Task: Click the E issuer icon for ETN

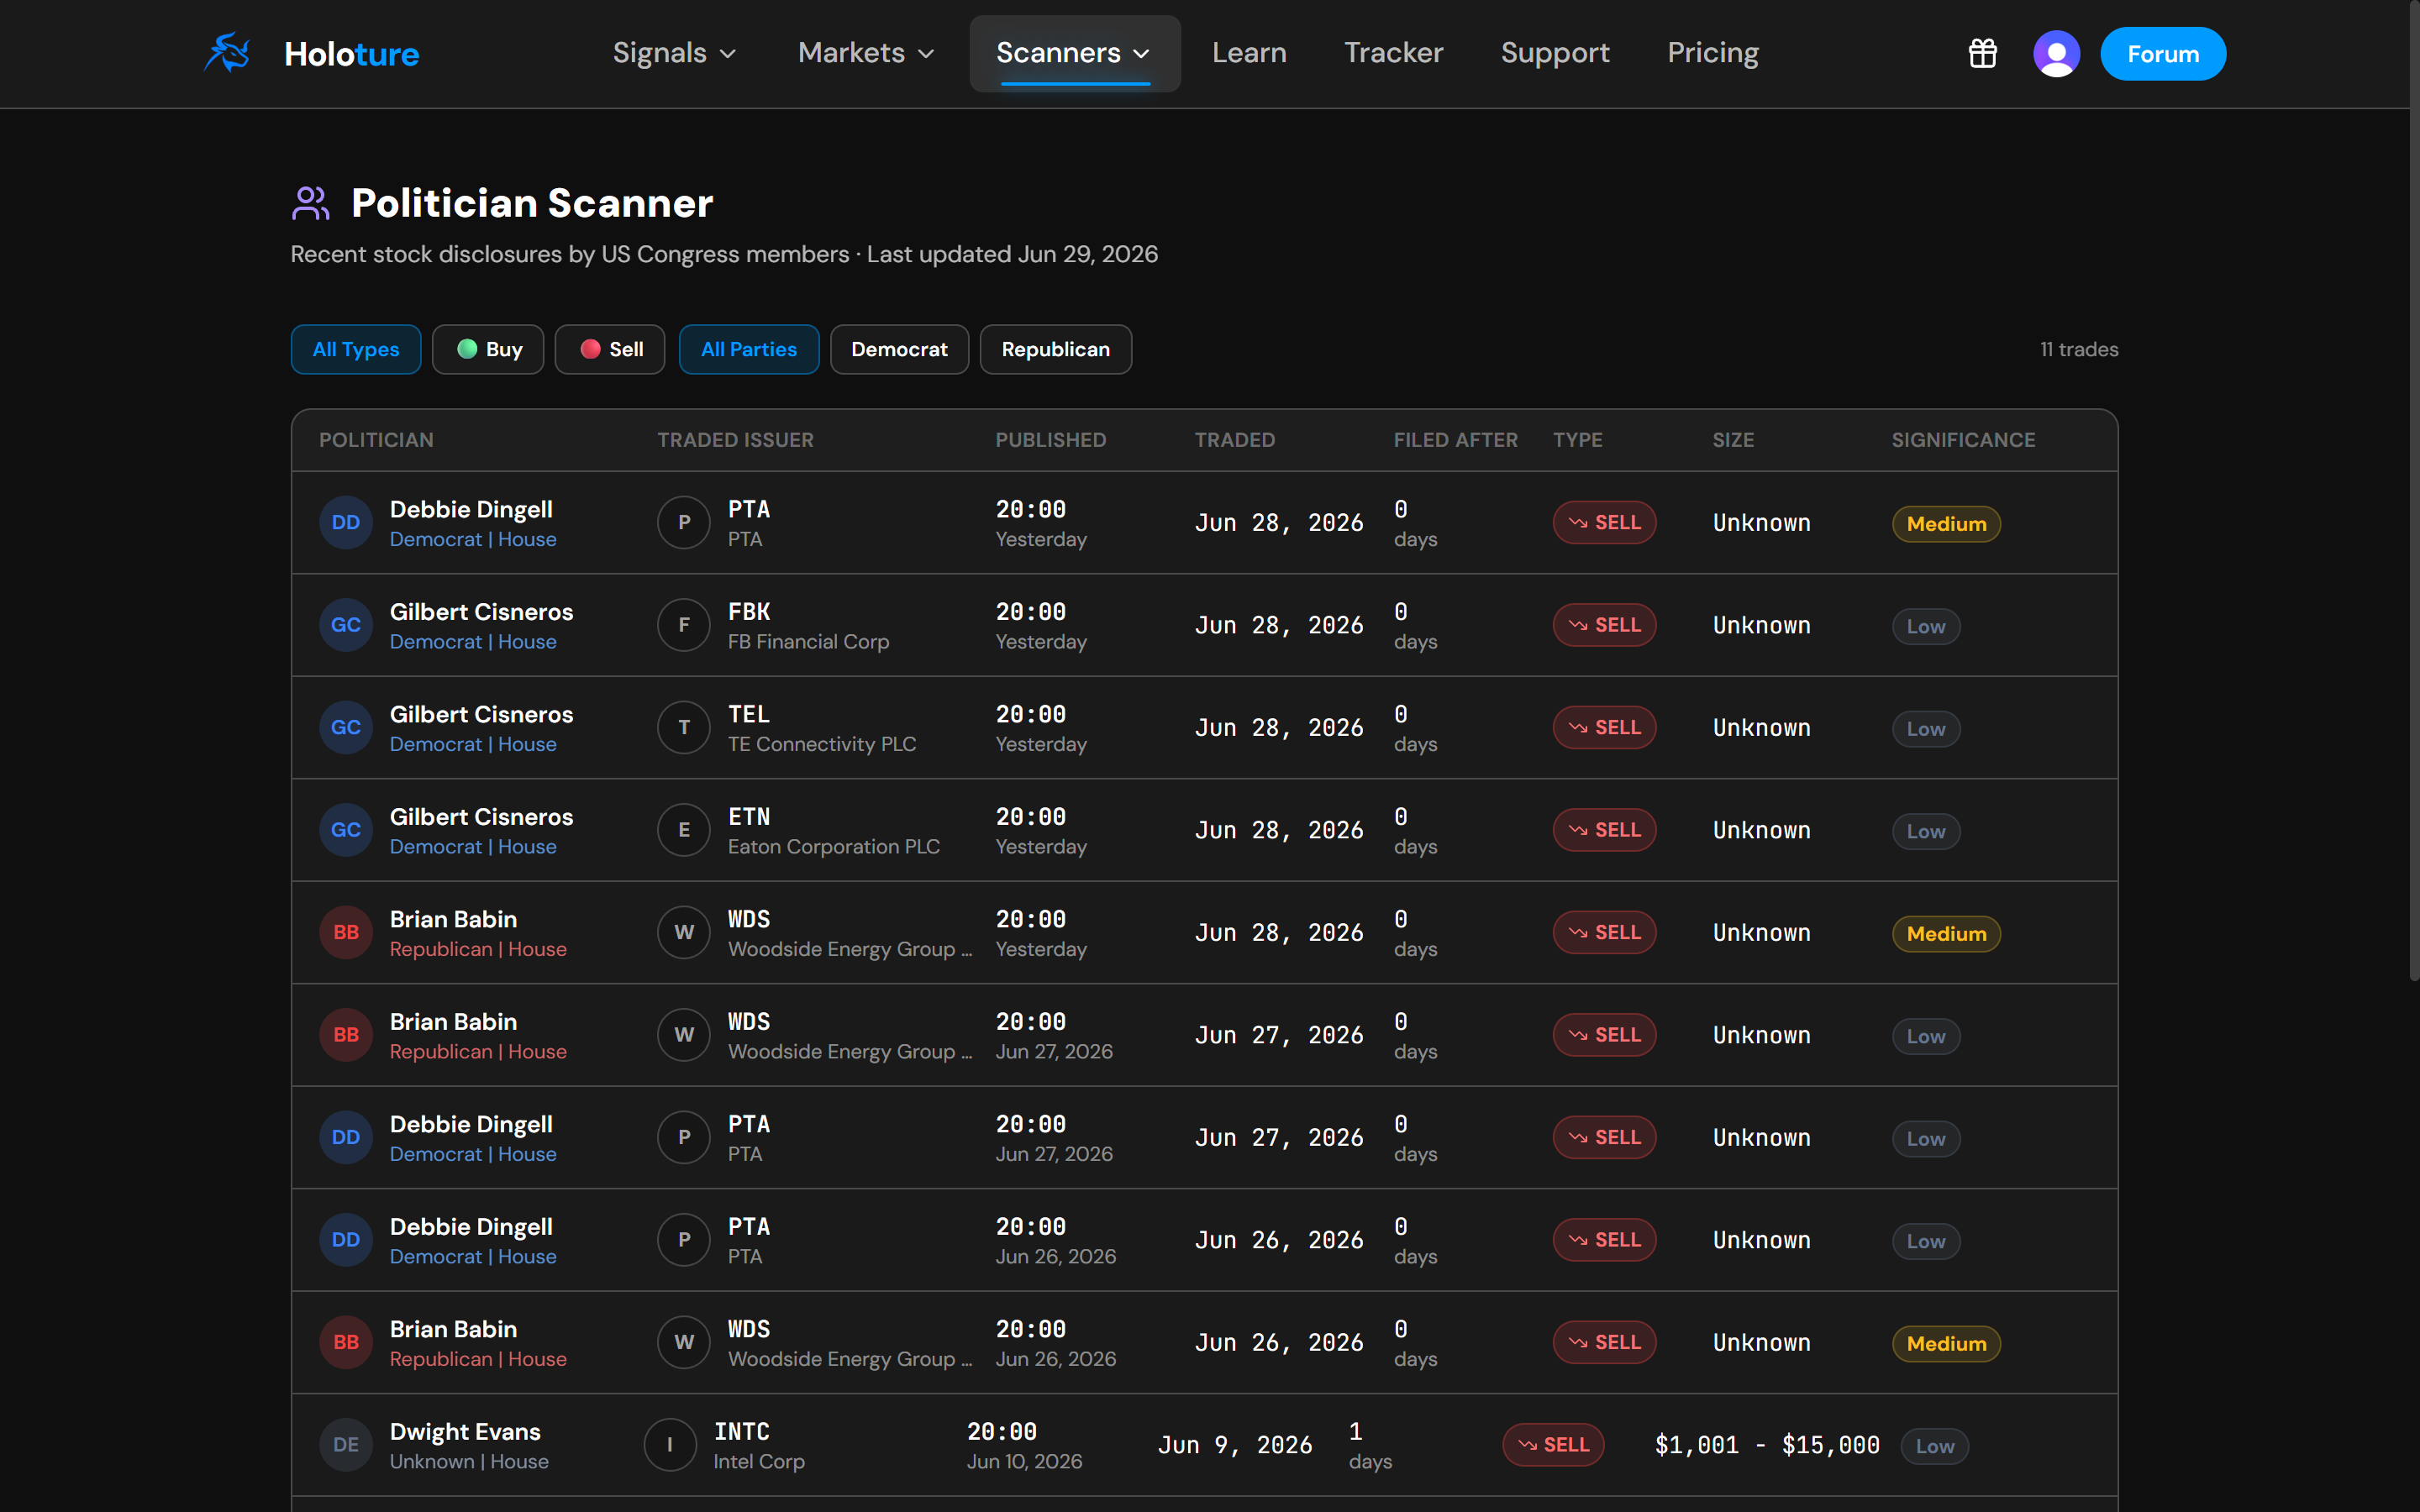Action: [684, 830]
